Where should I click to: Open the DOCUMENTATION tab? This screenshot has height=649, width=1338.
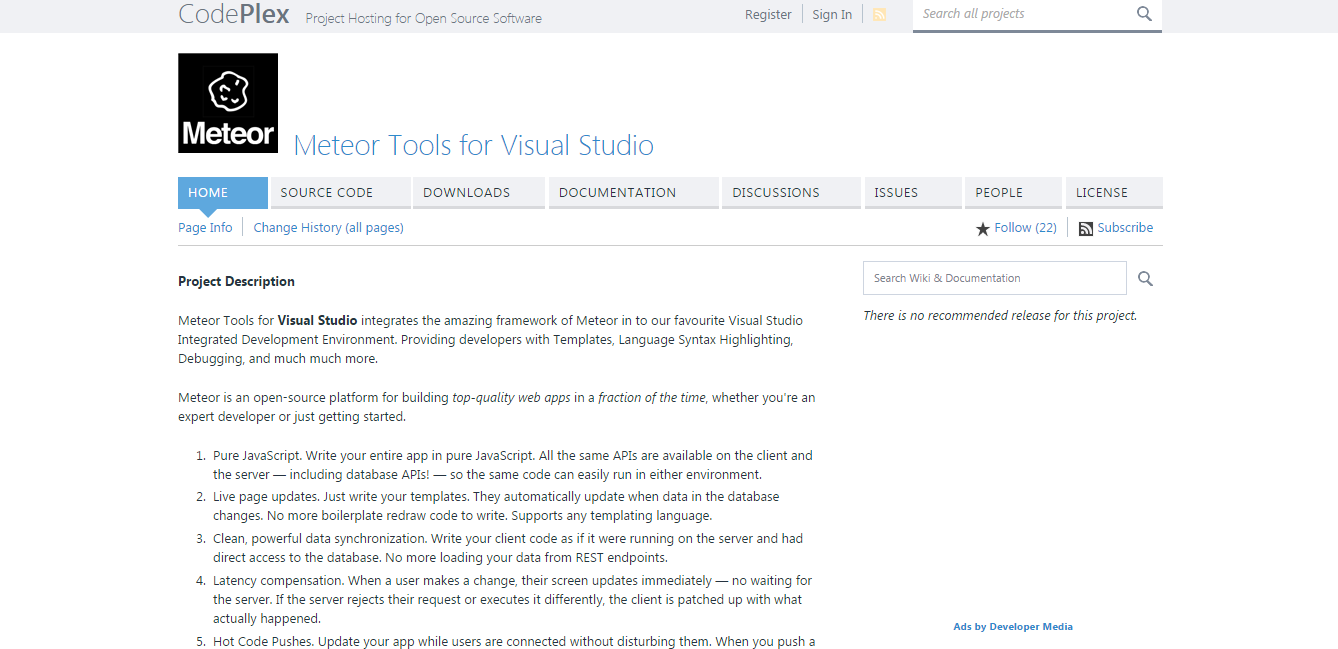pos(634,192)
